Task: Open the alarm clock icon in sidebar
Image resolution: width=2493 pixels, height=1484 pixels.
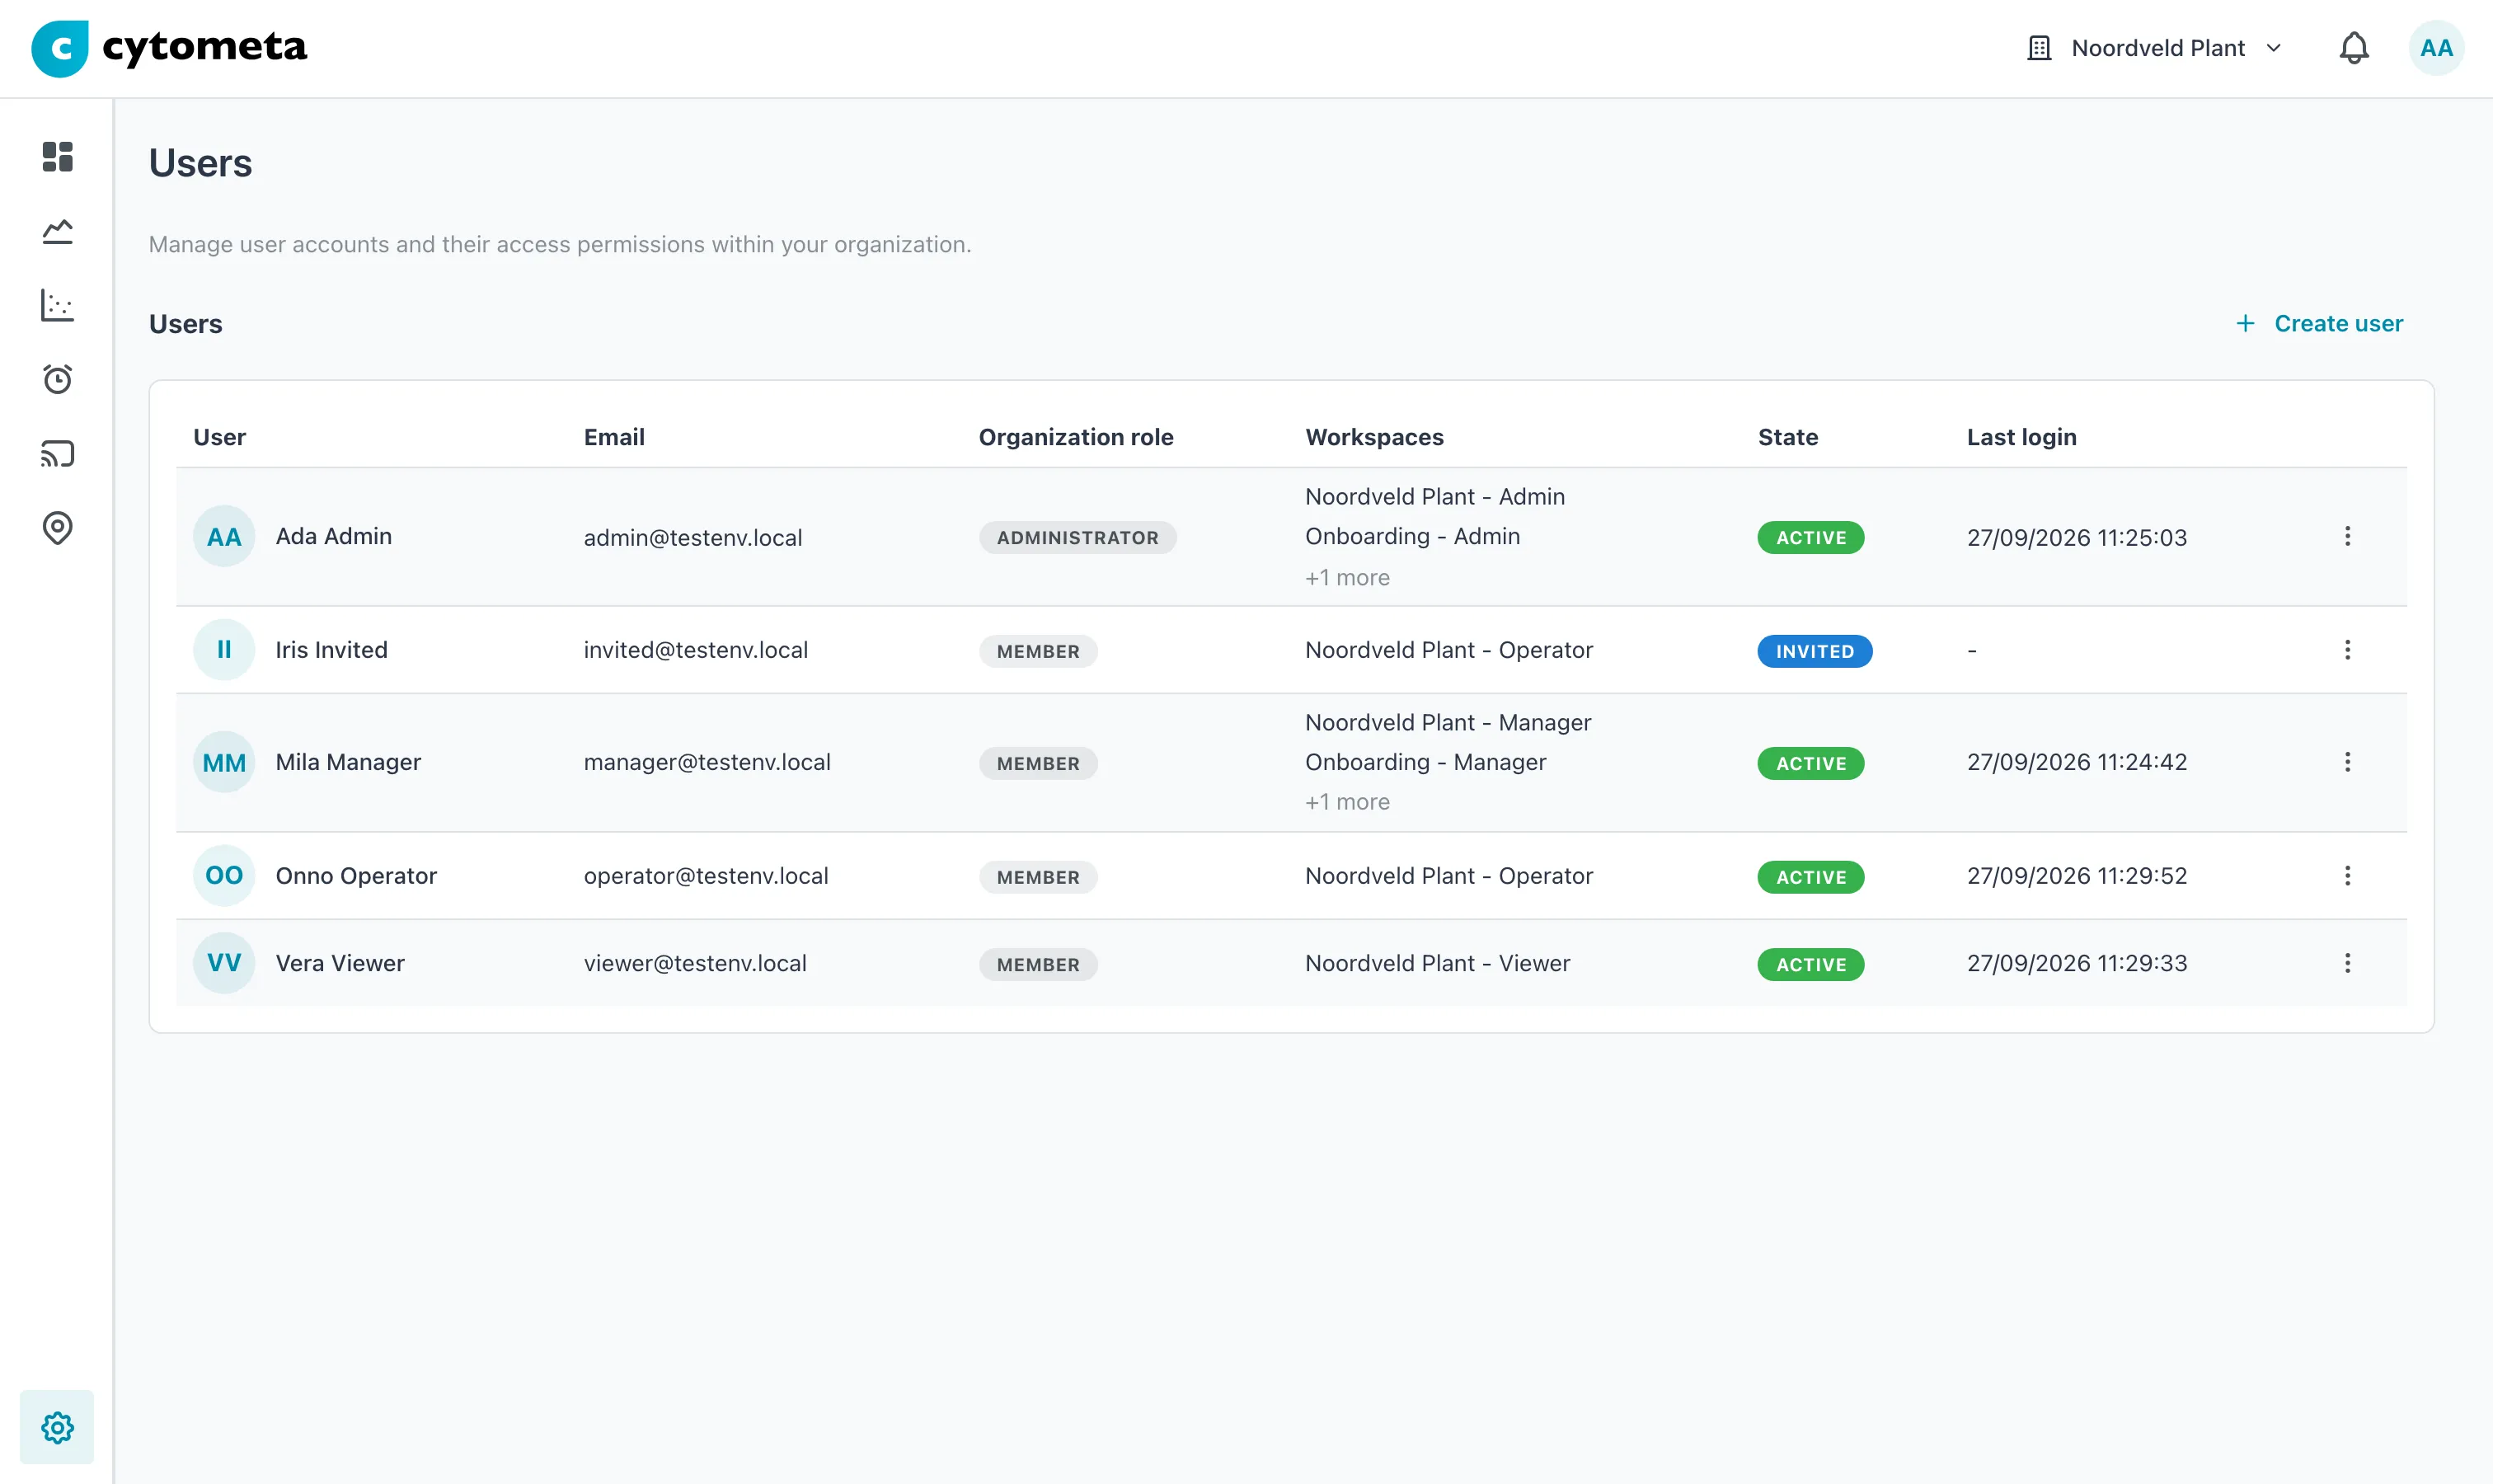Action: [57, 379]
